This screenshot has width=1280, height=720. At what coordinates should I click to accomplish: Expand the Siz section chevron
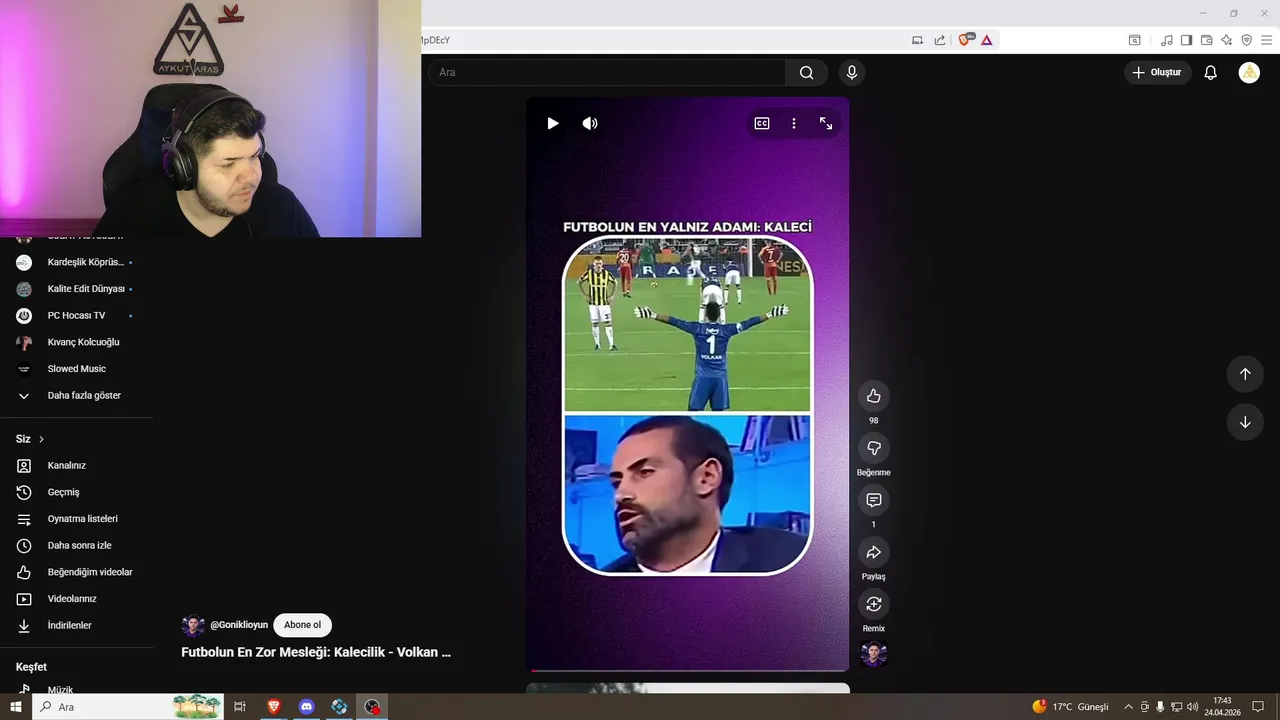pos(41,439)
